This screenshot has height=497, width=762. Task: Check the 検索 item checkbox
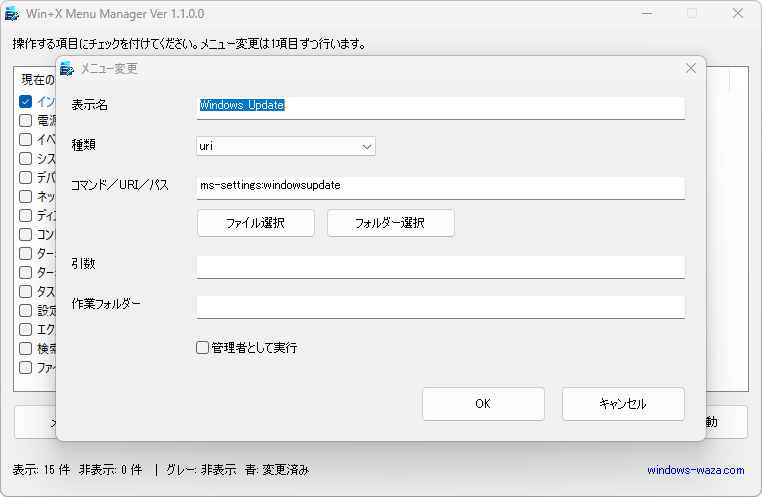25,348
